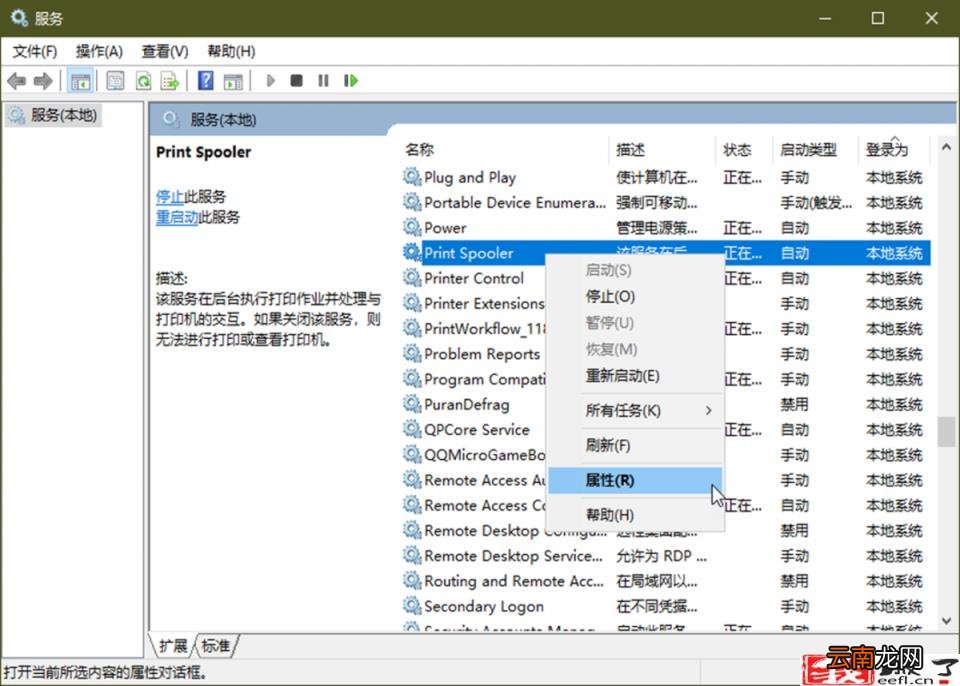The height and width of the screenshot is (686, 960).
Task: Switch to the 扩展 tab
Action: (x=173, y=646)
